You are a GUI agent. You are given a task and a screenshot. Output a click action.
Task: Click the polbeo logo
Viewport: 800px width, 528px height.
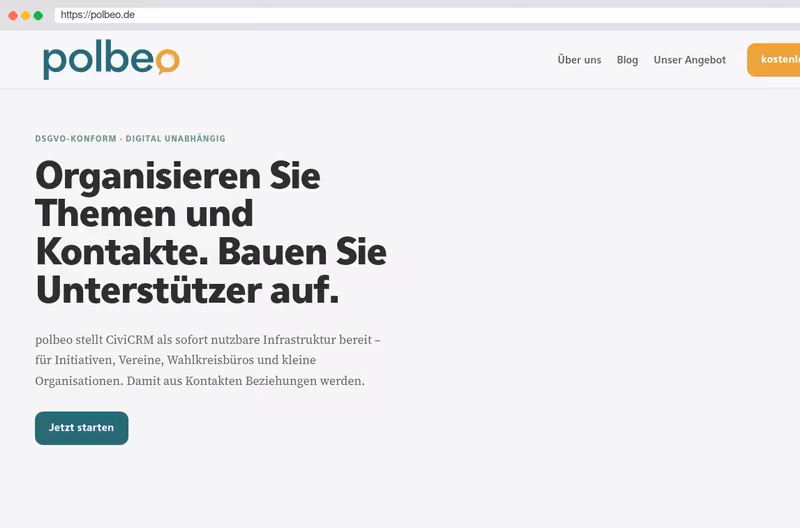(111, 59)
